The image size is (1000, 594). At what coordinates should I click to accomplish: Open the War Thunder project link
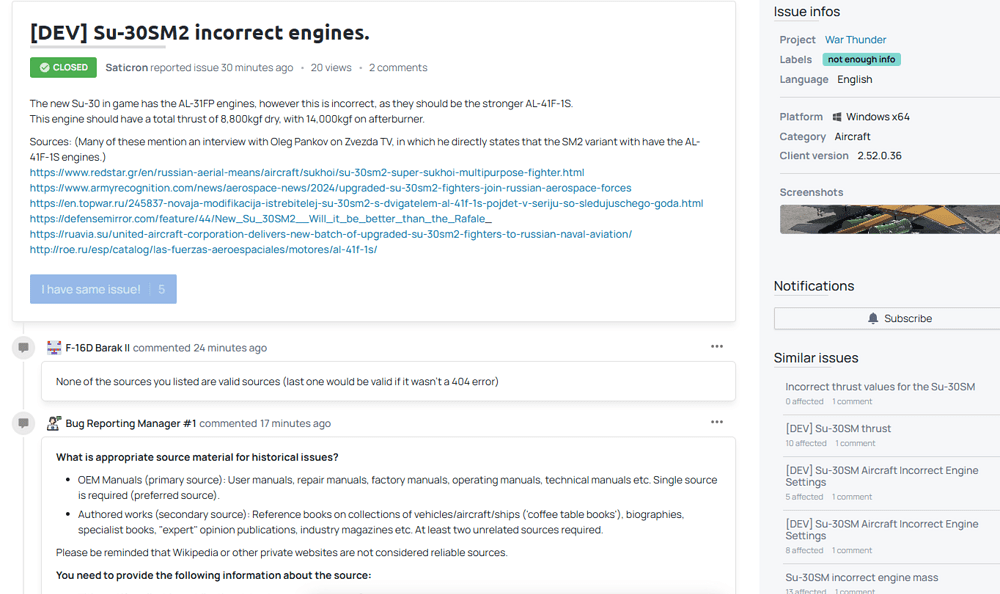(855, 40)
